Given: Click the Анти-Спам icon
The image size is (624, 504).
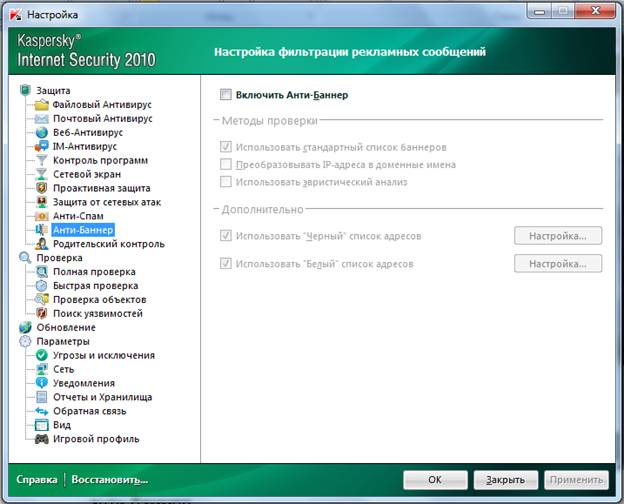Looking at the screenshot, I should pyautogui.click(x=41, y=216).
